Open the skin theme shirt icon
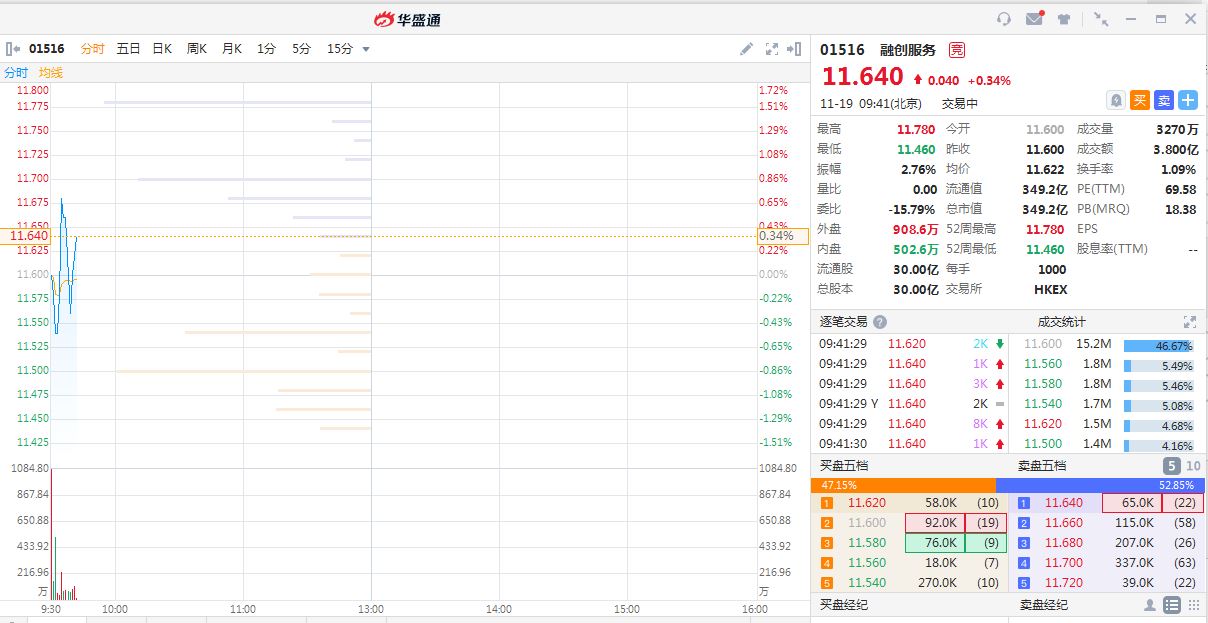The image size is (1208, 623). (1063, 19)
